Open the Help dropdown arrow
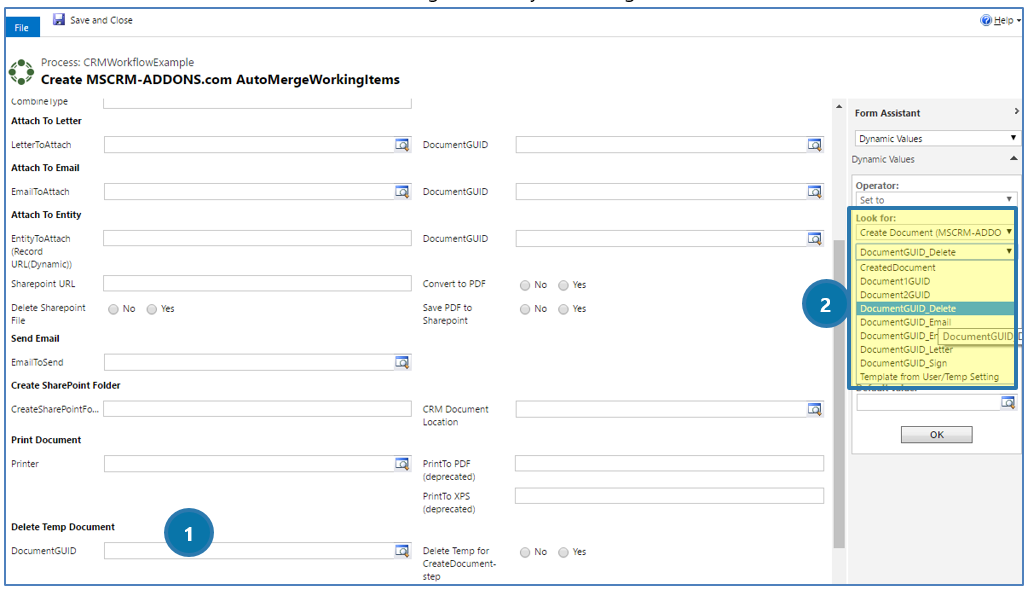 click(x=1018, y=21)
